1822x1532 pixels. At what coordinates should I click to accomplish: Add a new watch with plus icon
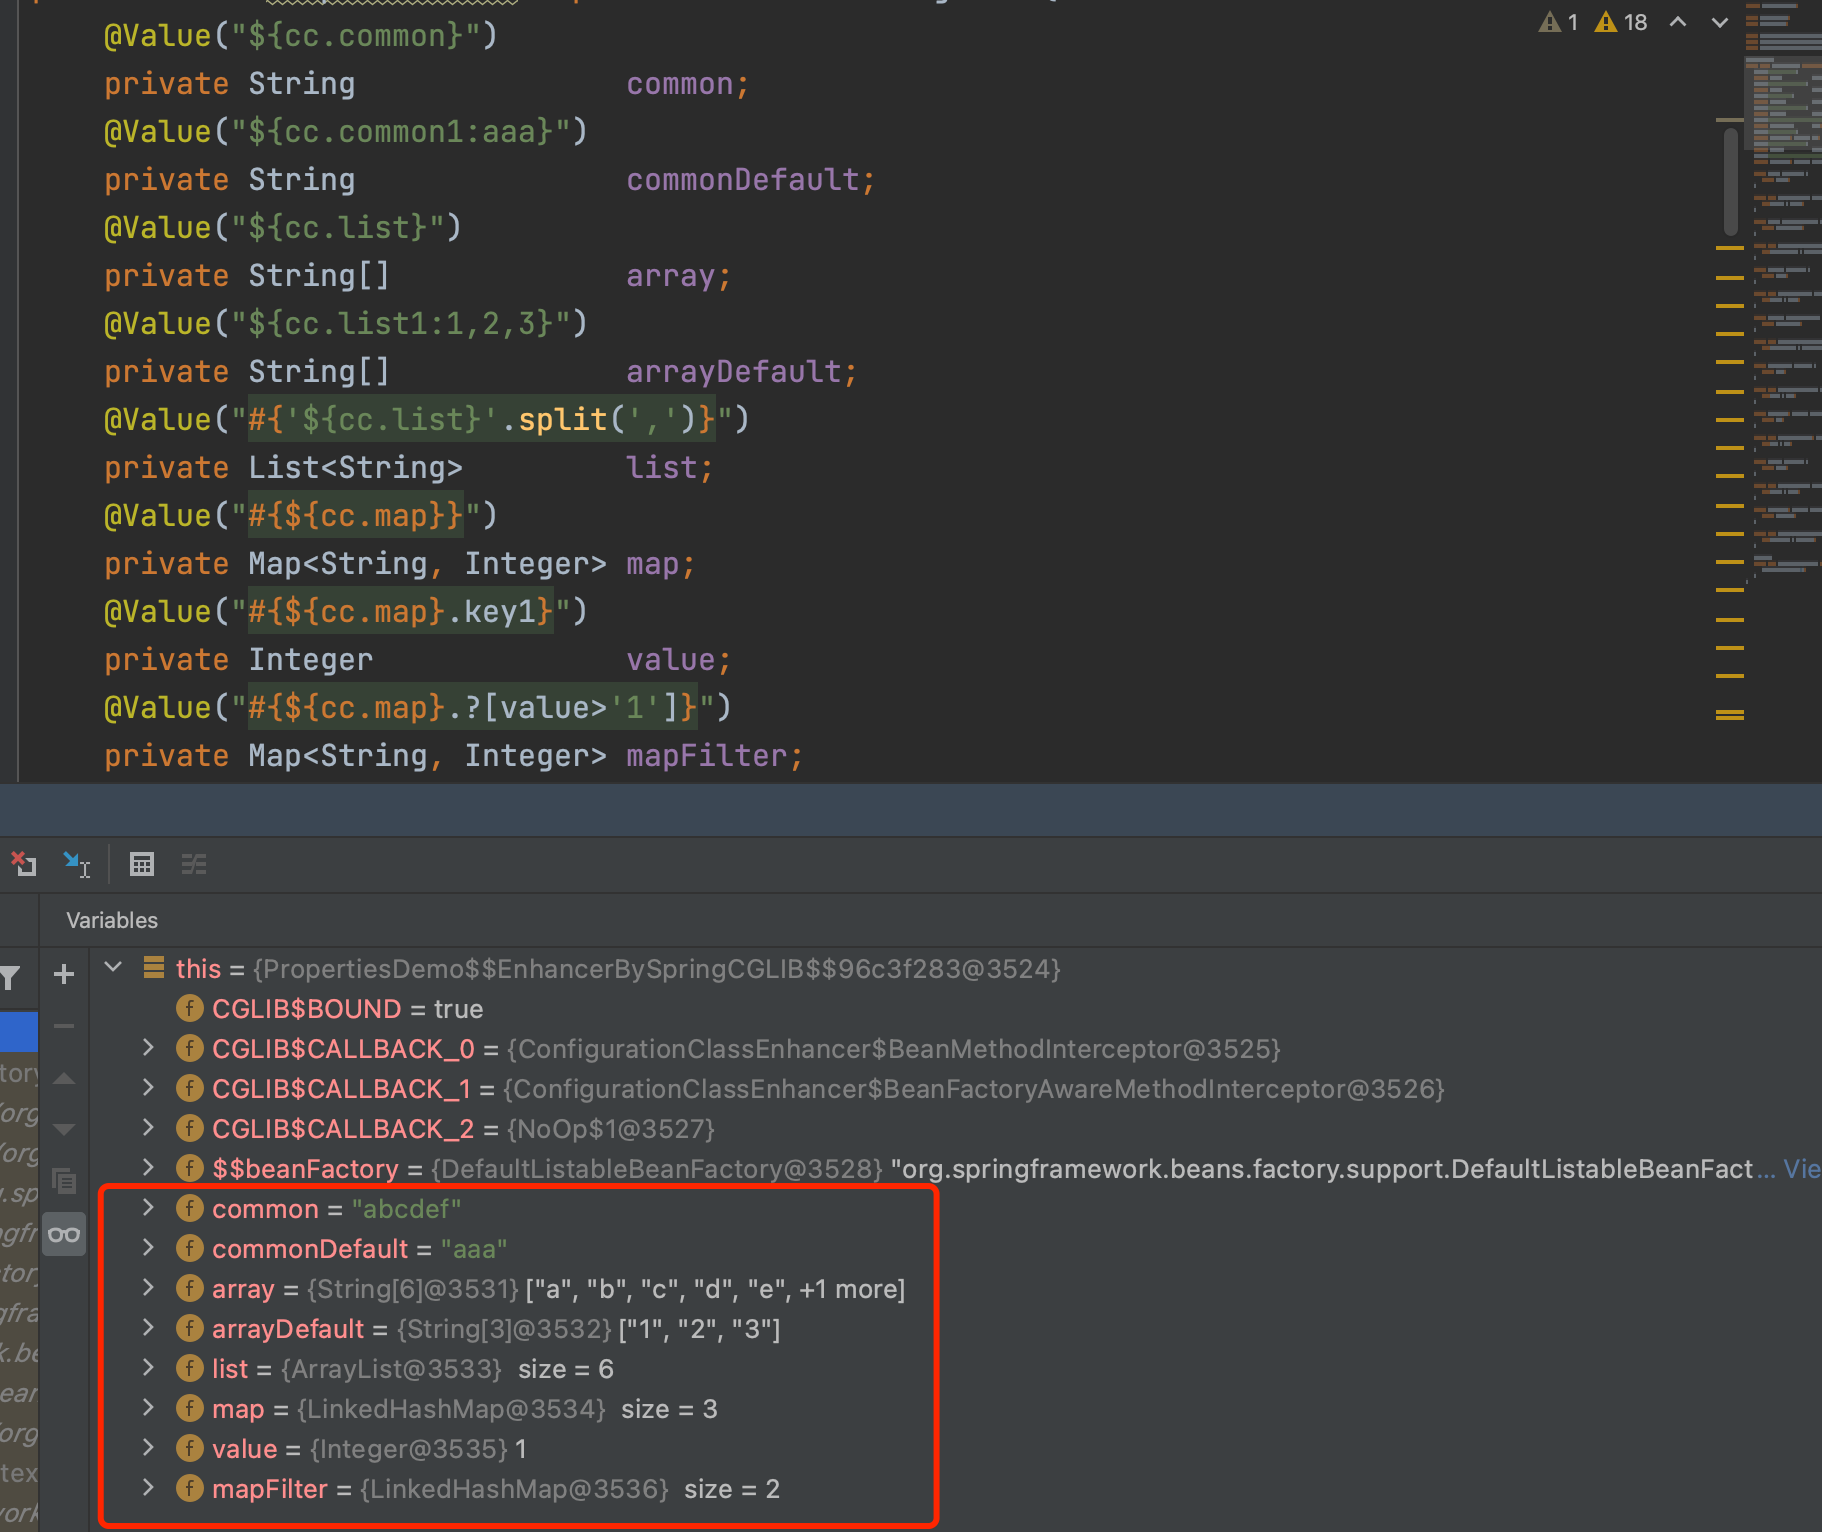pos(64,974)
